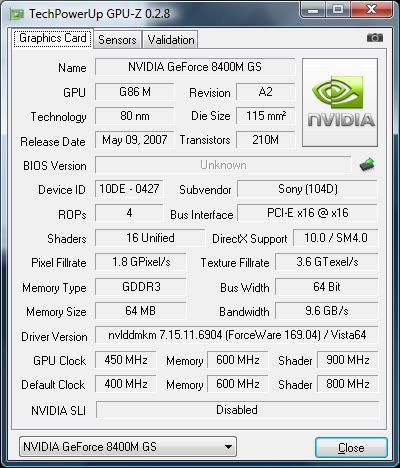
Task: Click the Bandwidth 9.6 GB/s field
Action: point(327,311)
